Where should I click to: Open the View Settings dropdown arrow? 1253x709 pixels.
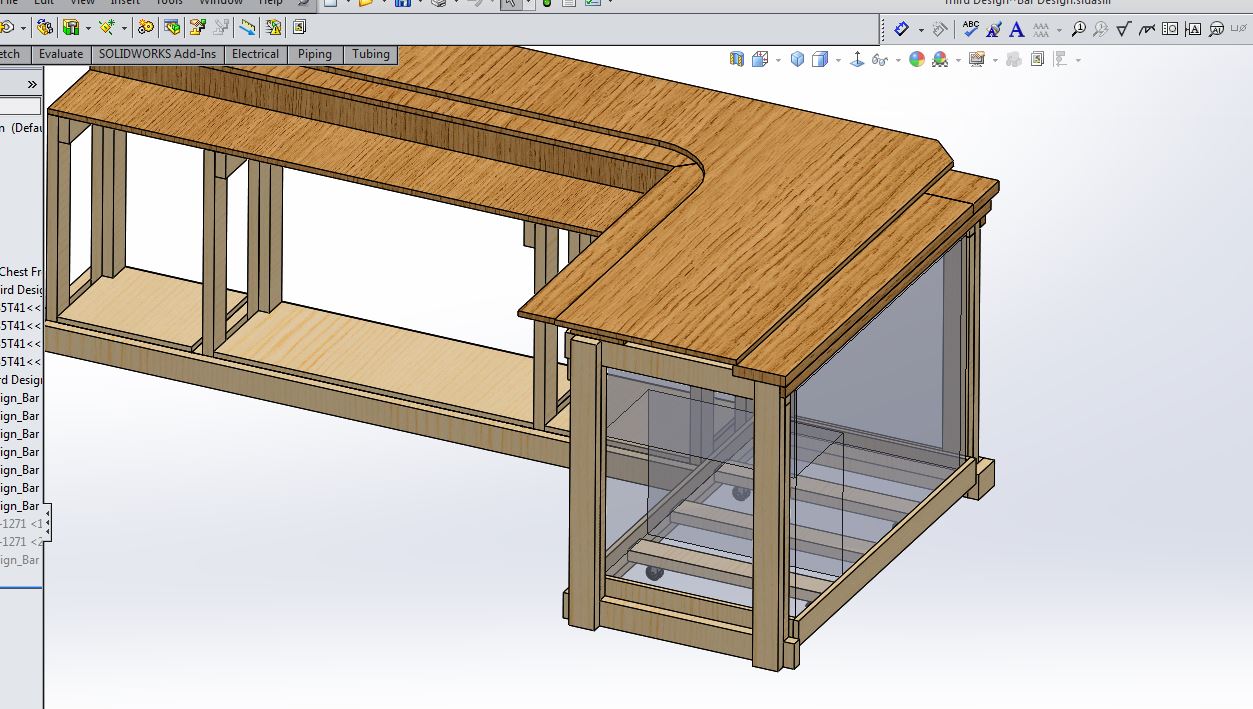point(995,60)
